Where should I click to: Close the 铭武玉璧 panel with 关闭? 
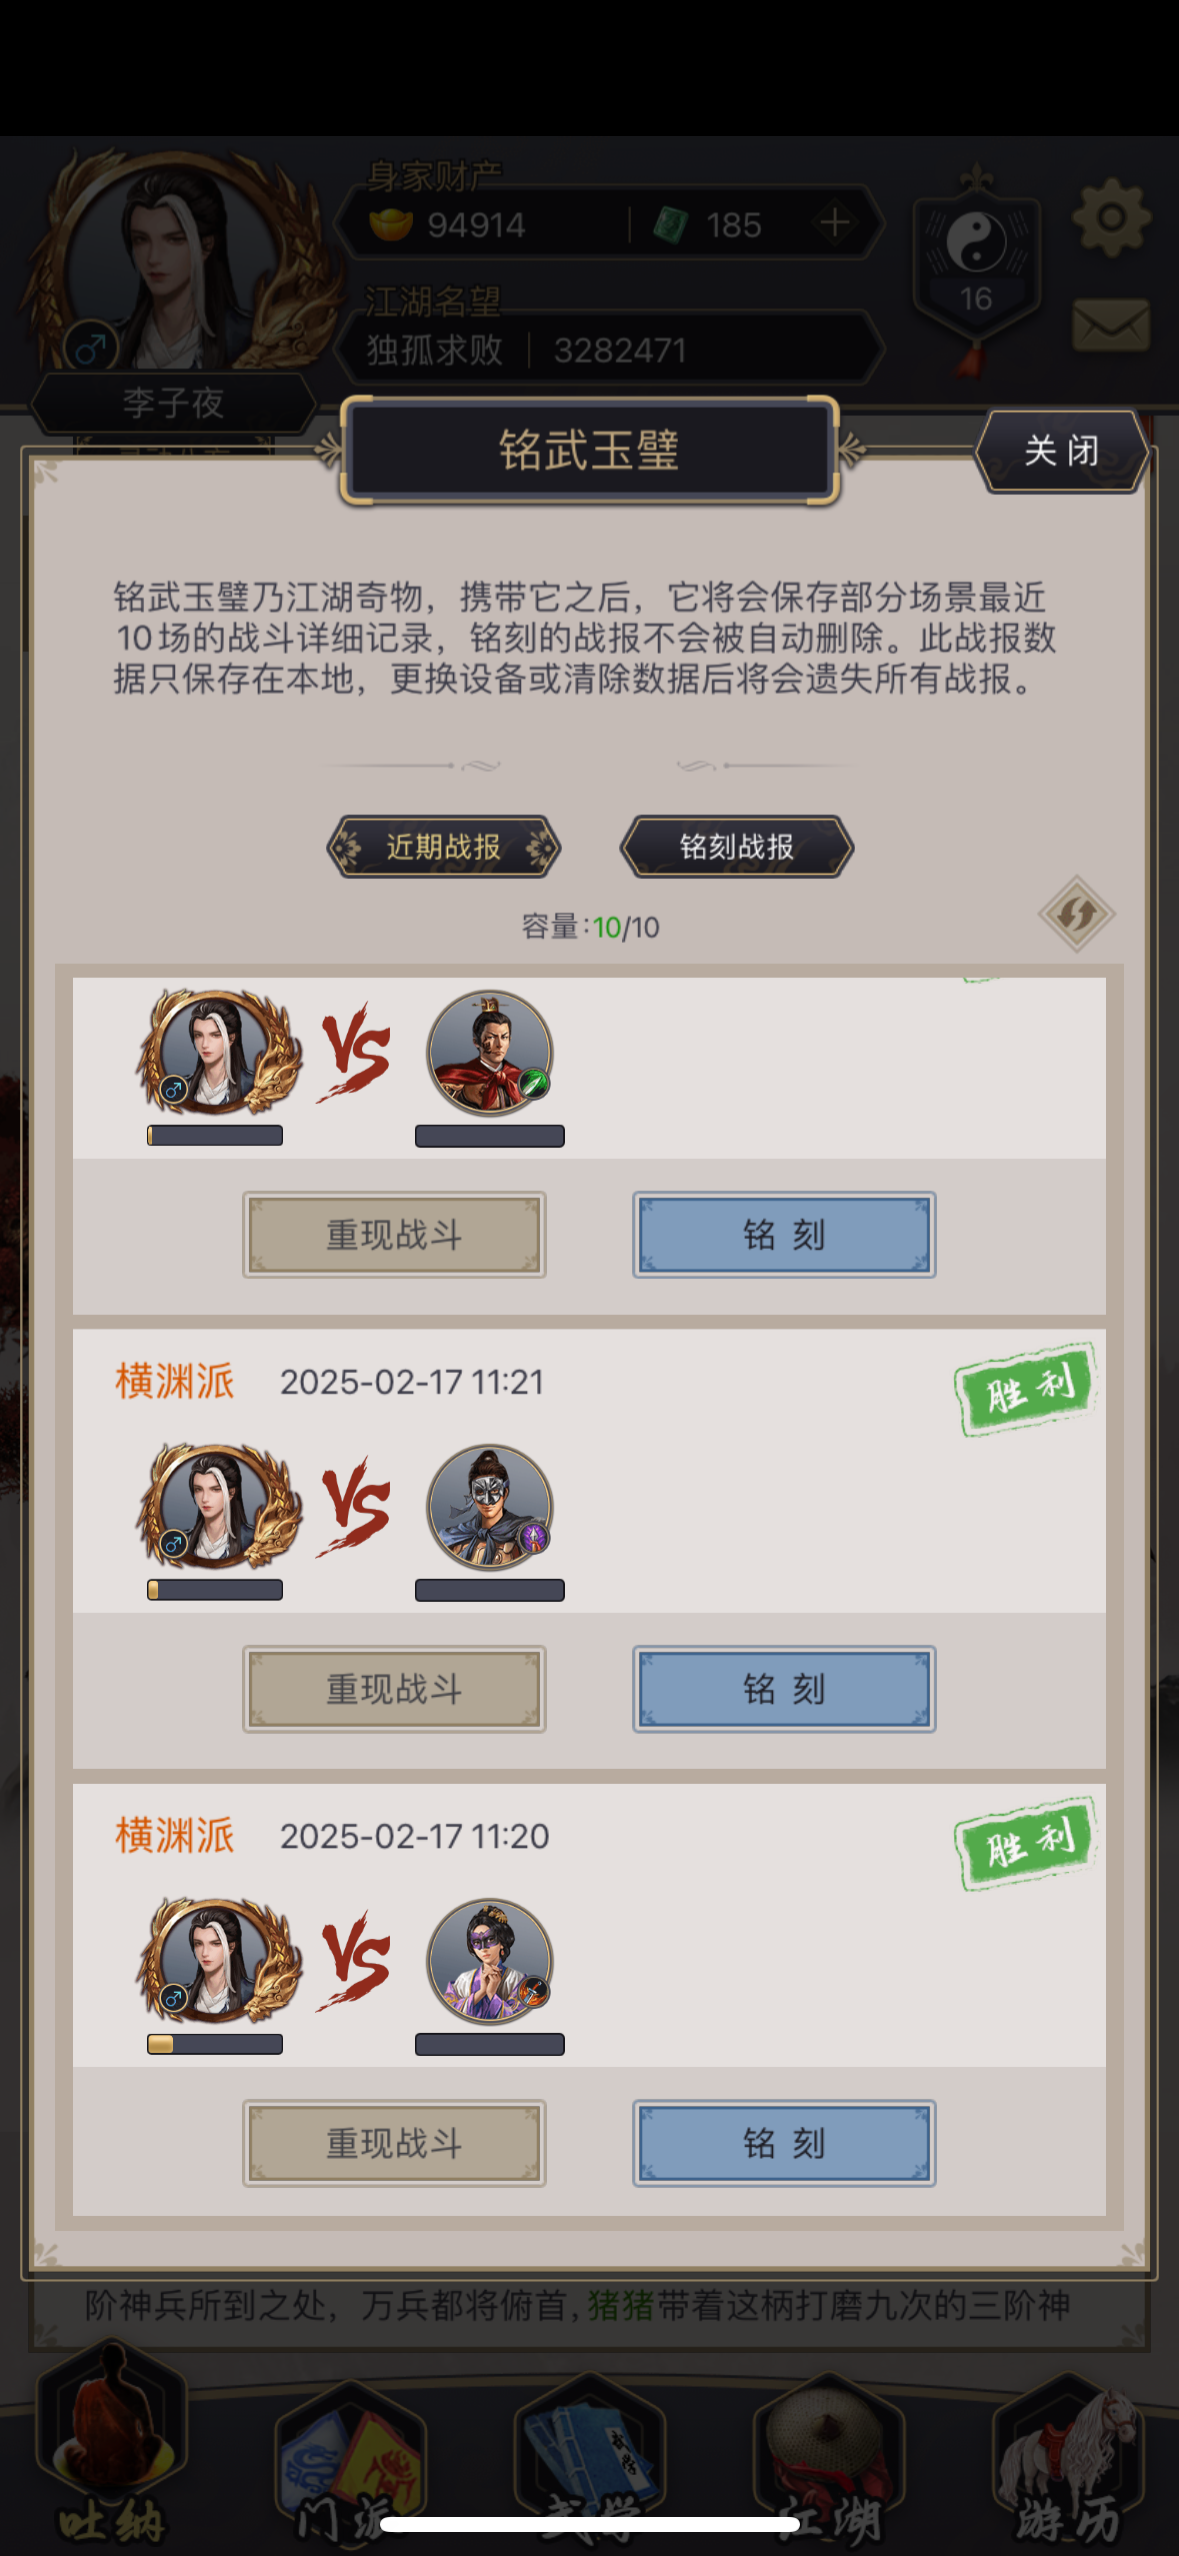coord(1061,451)
